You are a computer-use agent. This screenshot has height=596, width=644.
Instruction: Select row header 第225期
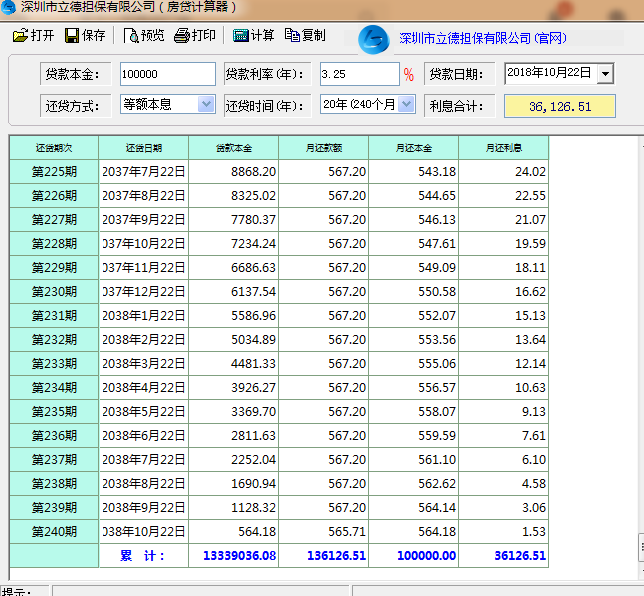(x=54, y=172)
